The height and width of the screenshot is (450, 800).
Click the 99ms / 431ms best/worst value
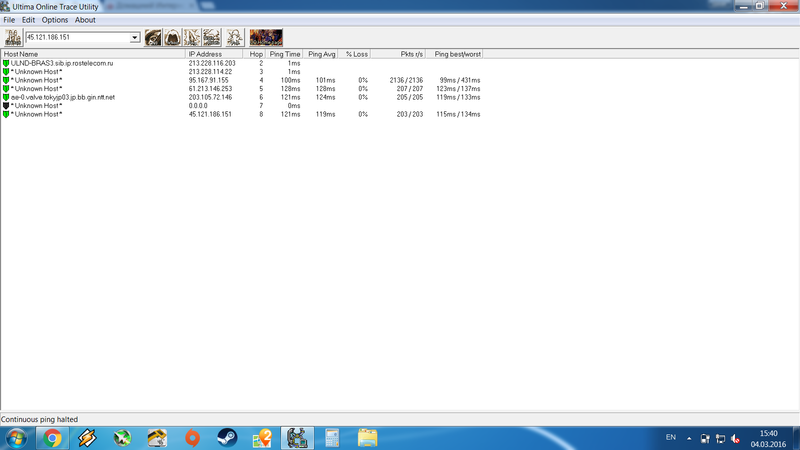[460, 80]
